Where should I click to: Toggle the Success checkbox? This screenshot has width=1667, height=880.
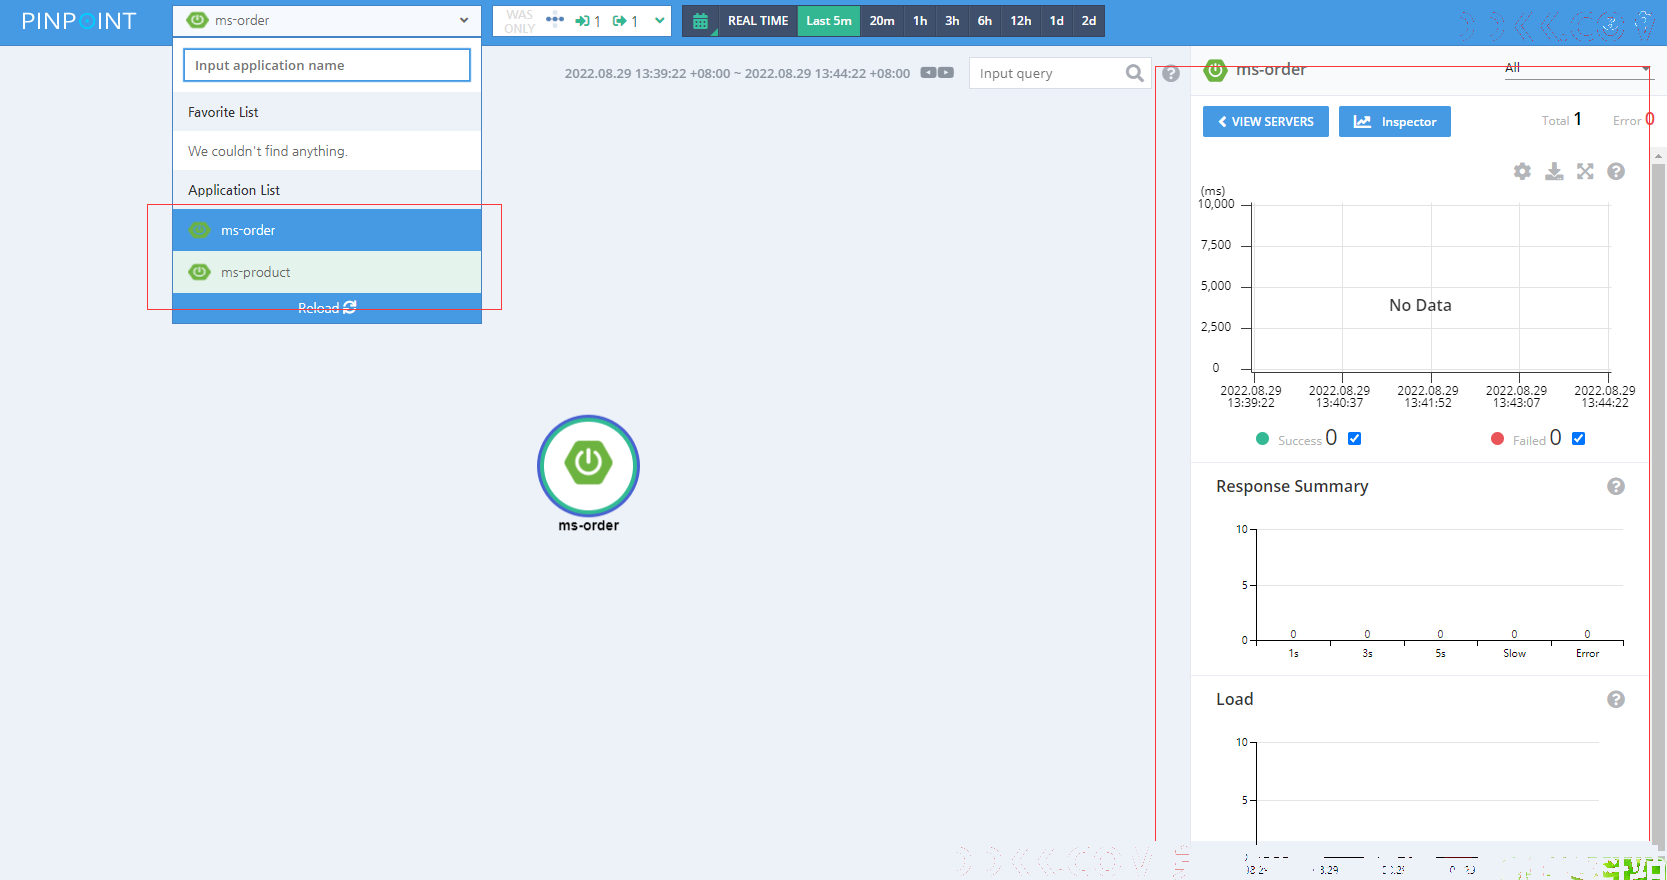coord(1354,438)
